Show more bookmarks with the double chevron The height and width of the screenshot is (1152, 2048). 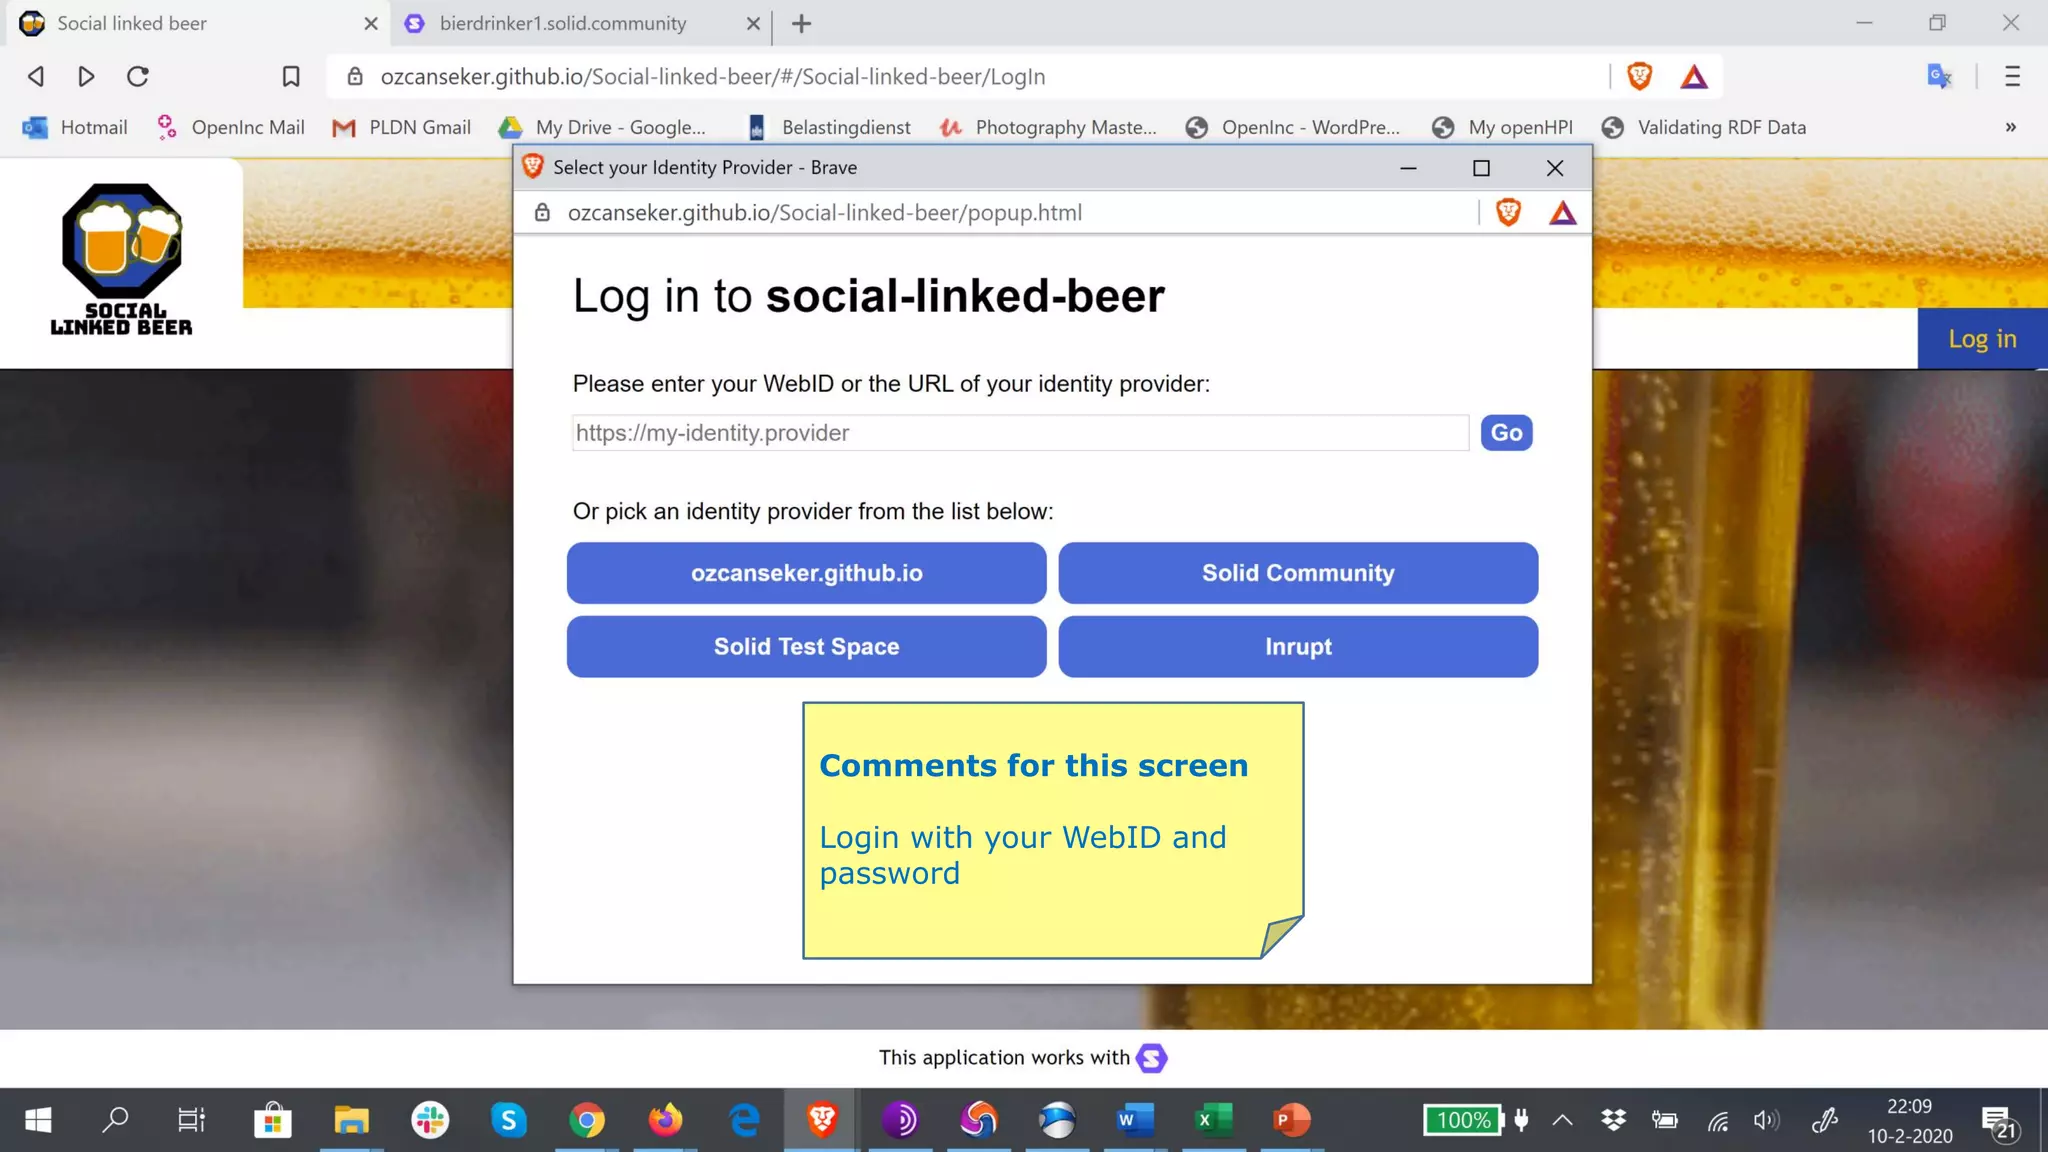[2010, 127]
